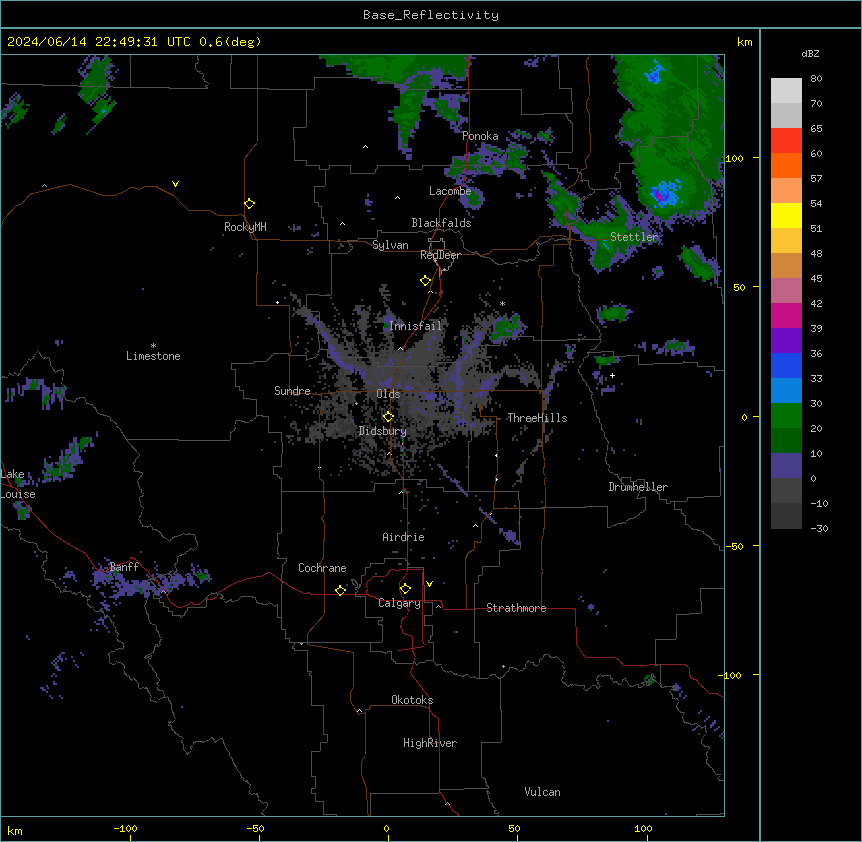Click the yellow diamond marker near Cochrane
This screenshot has height=842, width=862.
coord(340,590)
